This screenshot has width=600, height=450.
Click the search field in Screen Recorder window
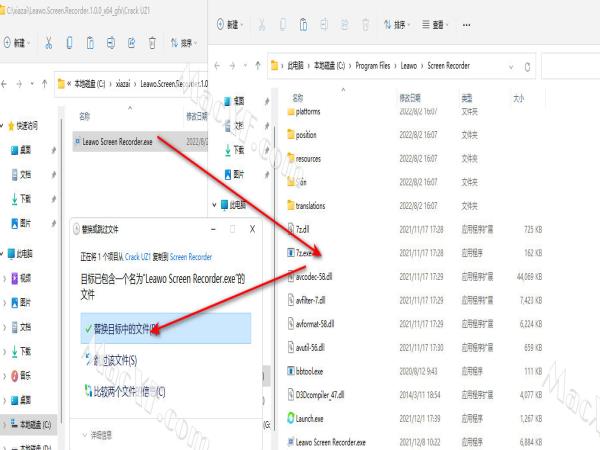[x=571, y=67]
